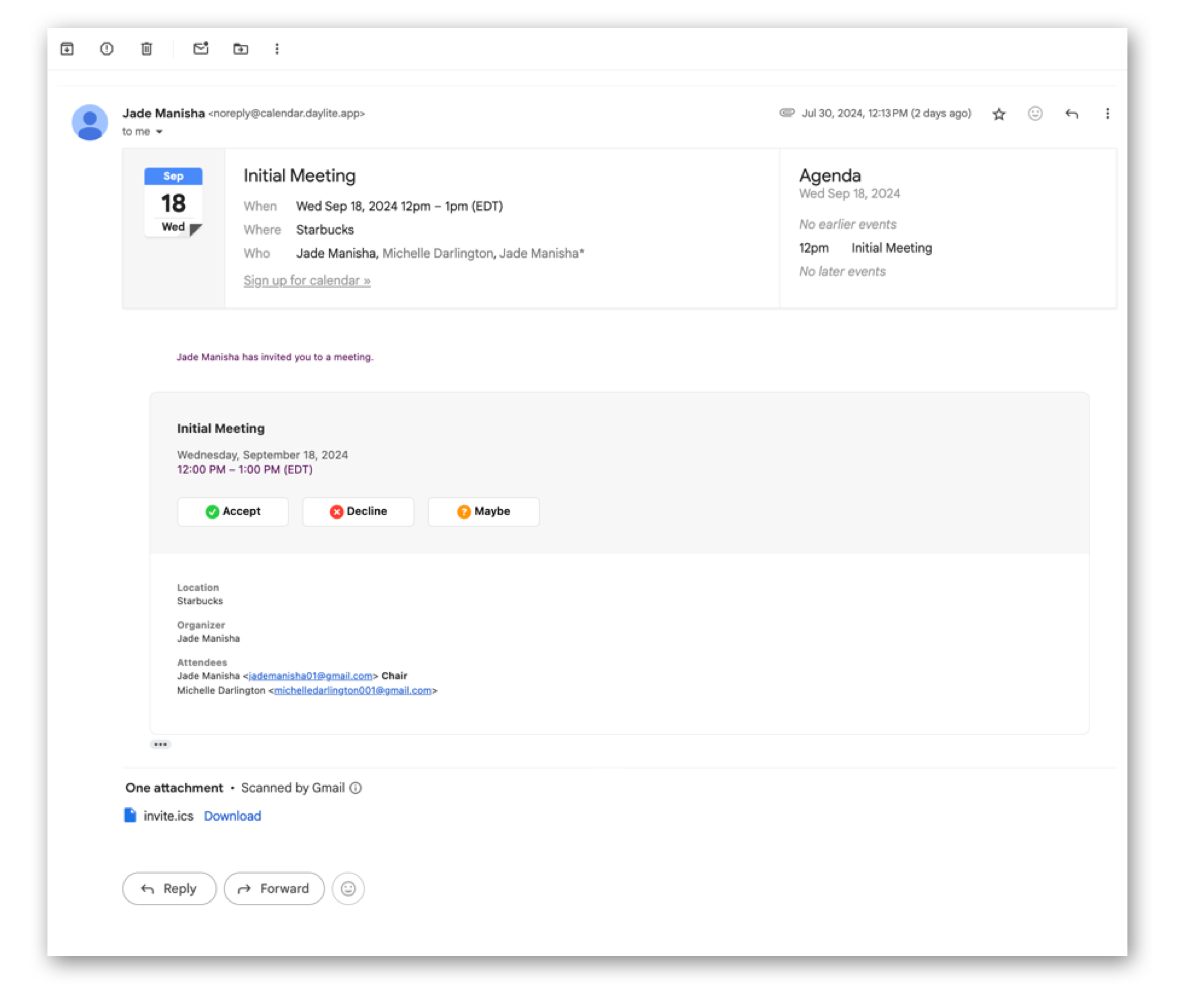
Task: Respond Maybe to the meeting invite
Action: 483,511
